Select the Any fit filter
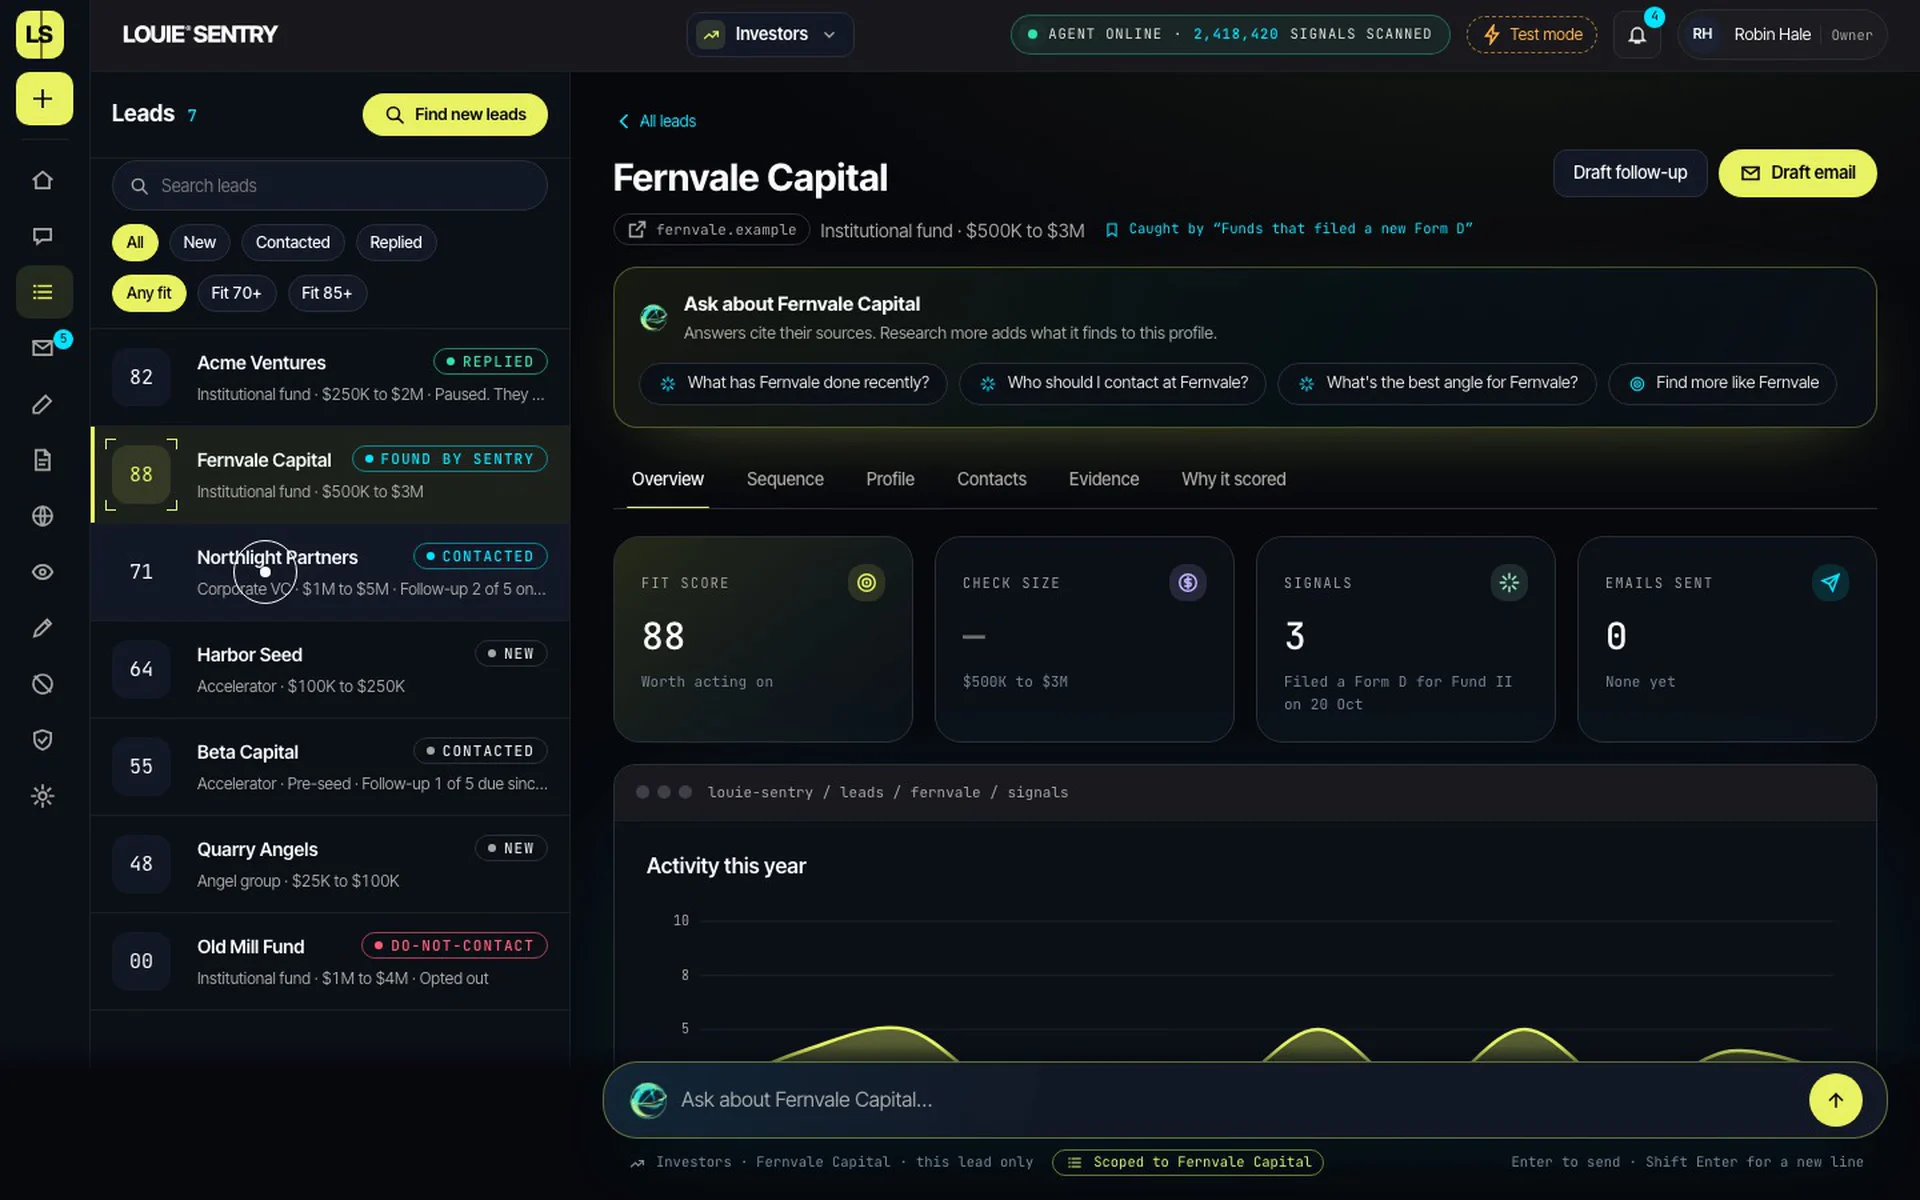1920x1200 pixels. pos(149,293)
